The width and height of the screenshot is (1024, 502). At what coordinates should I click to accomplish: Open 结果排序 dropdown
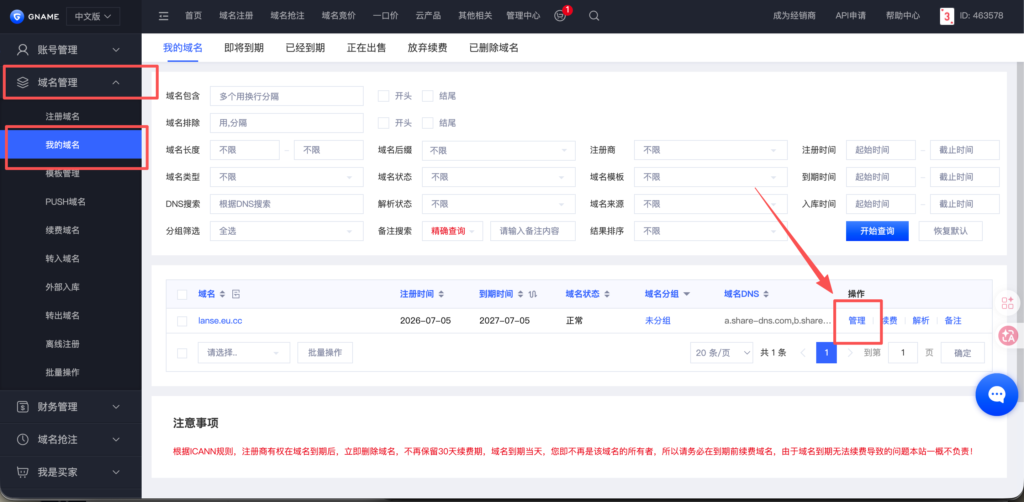711,231
